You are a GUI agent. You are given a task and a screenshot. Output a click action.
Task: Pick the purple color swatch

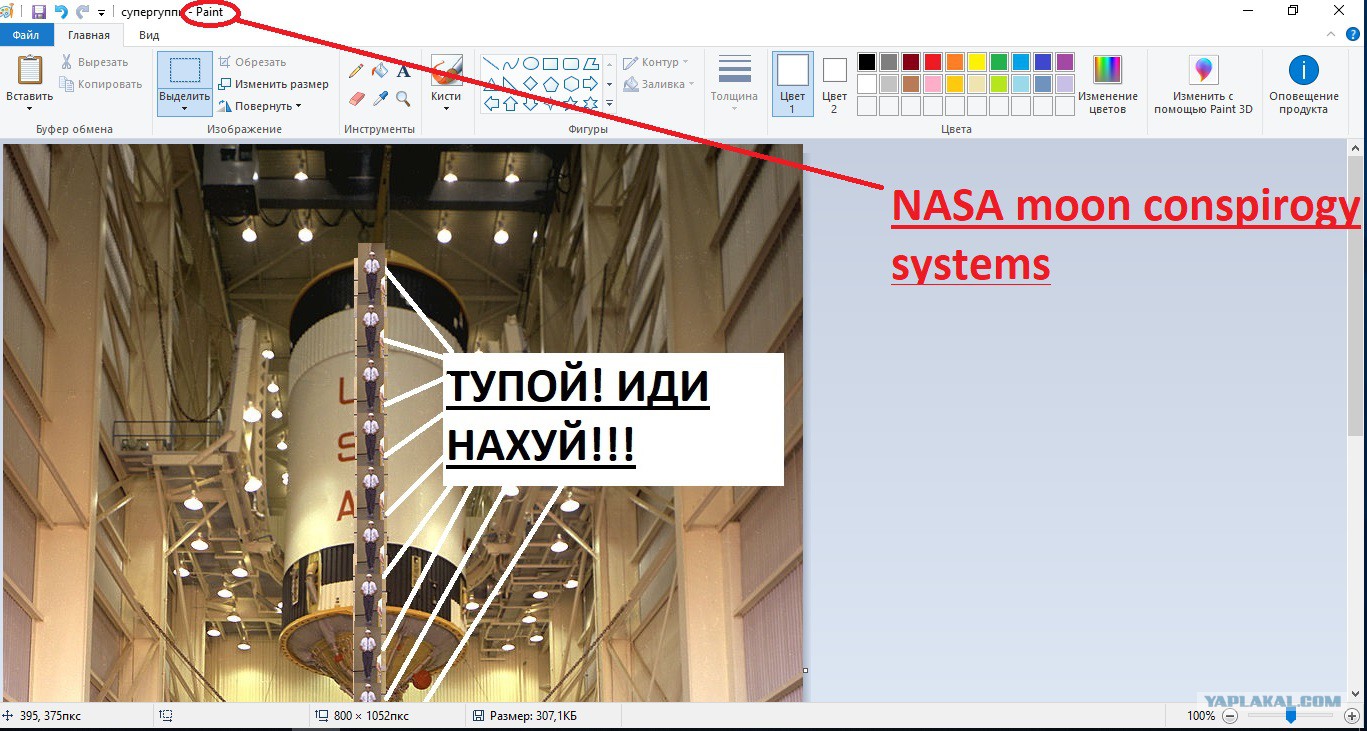click(1065, 62)
